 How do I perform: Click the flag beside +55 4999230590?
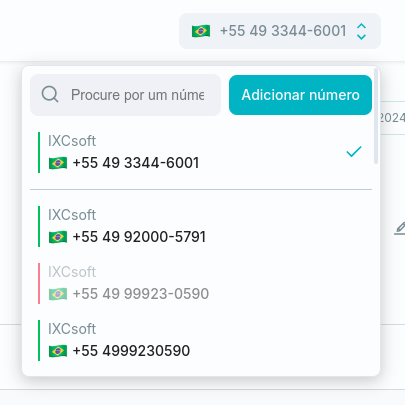(58, 351)
